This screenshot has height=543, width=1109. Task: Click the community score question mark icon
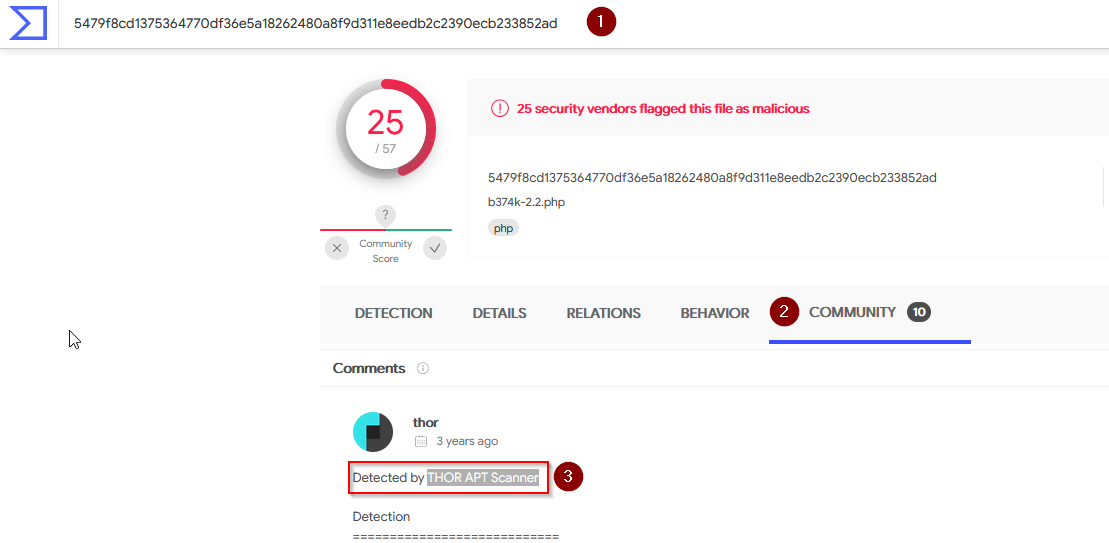[x=385, y=215]
